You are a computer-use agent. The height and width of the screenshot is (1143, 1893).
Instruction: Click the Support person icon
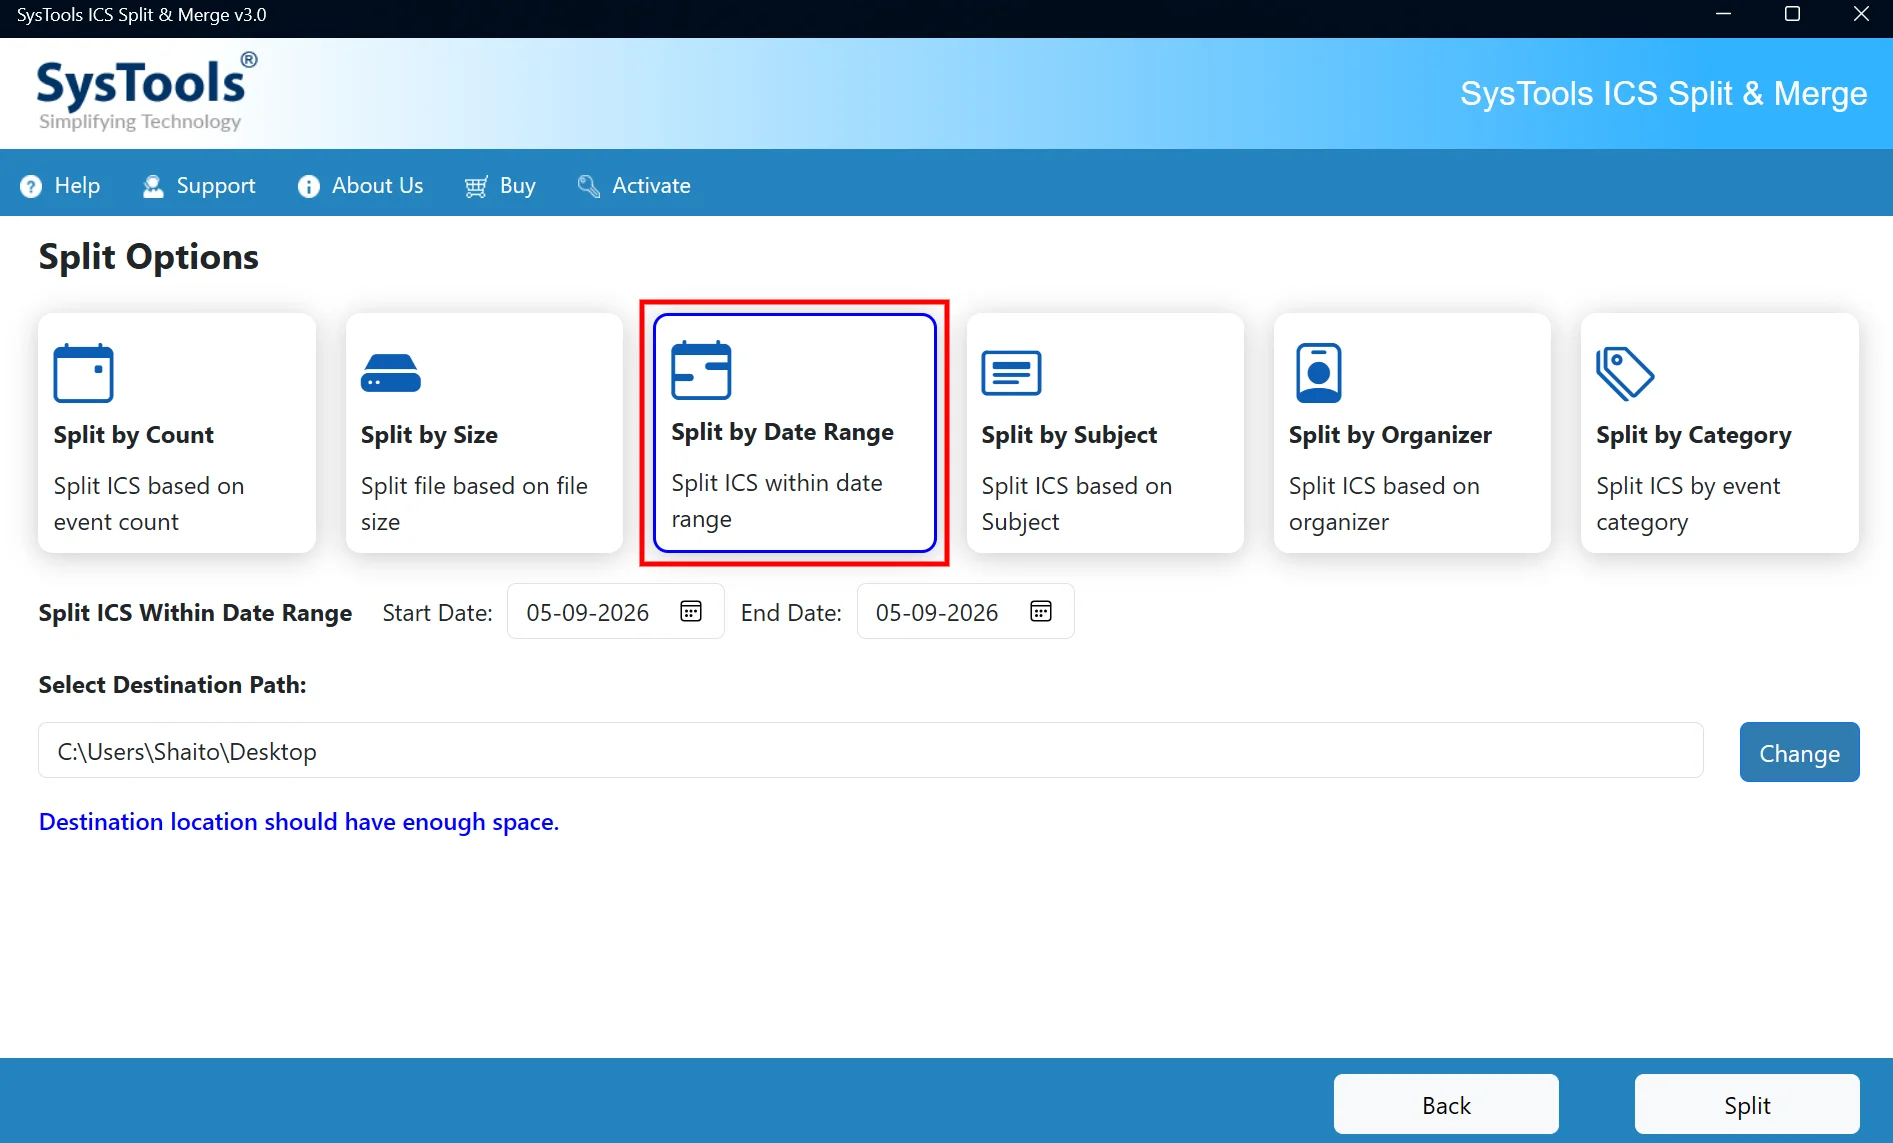(x=153, y=186)
